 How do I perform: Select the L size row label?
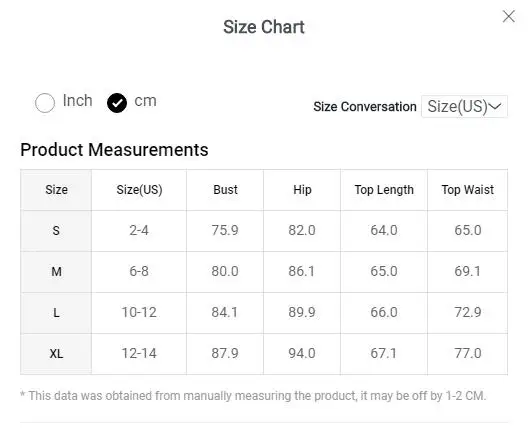56,313
